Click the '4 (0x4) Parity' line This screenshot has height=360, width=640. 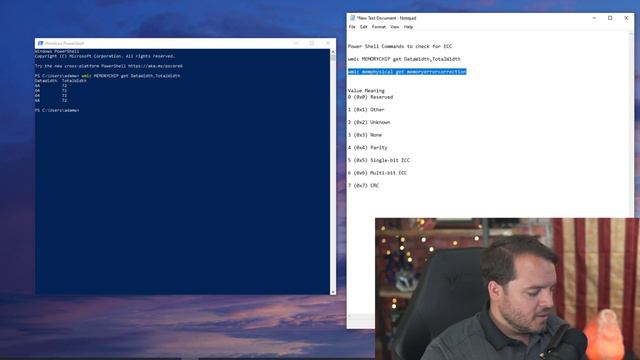[x=367, y=148]
